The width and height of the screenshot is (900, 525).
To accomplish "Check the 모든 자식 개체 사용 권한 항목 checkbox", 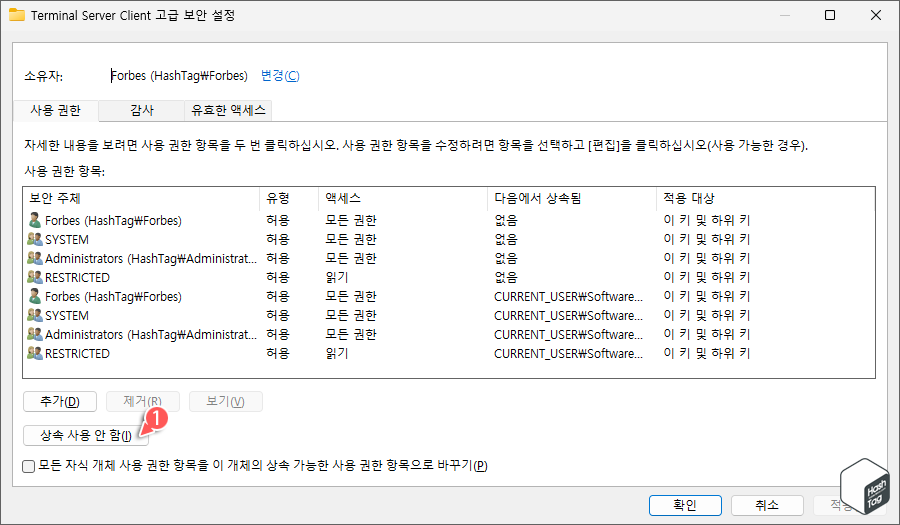I will pos(29,466).
